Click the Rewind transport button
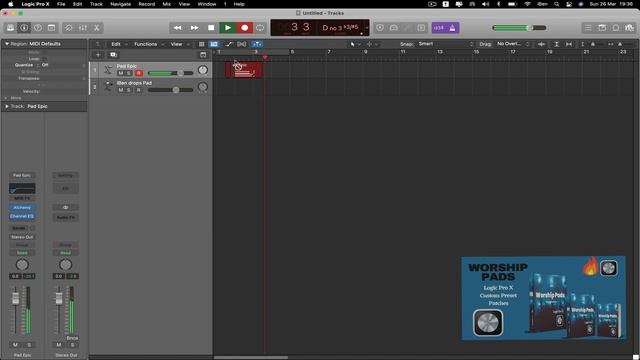640x360 pixels. (178, 28)
